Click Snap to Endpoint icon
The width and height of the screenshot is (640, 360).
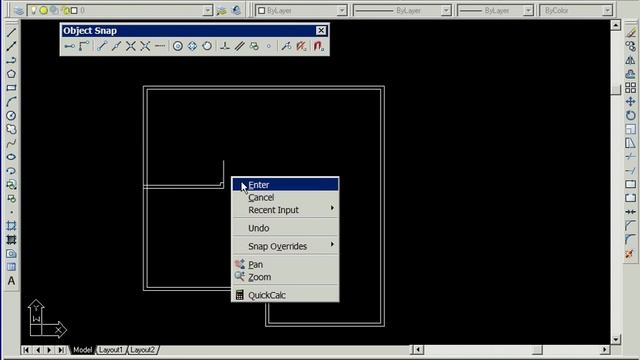(x=102, y=46)
